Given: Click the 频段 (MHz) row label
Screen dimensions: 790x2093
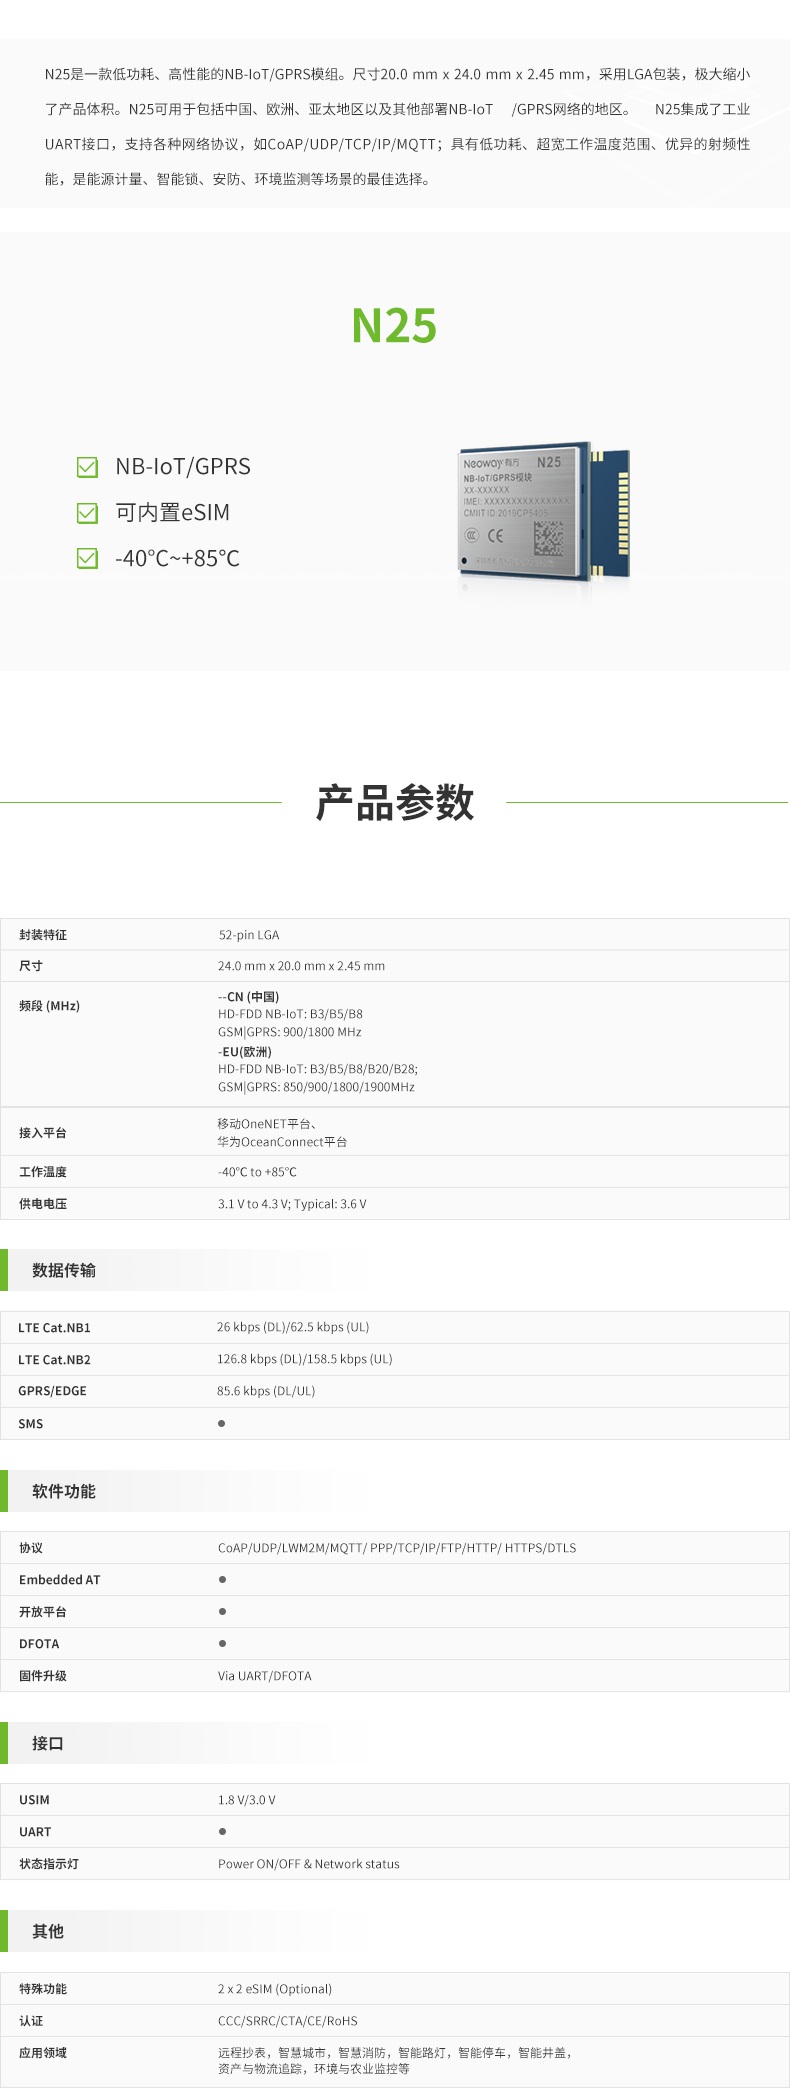Looking at the screenshot, I should click(x=49, y=1006).
